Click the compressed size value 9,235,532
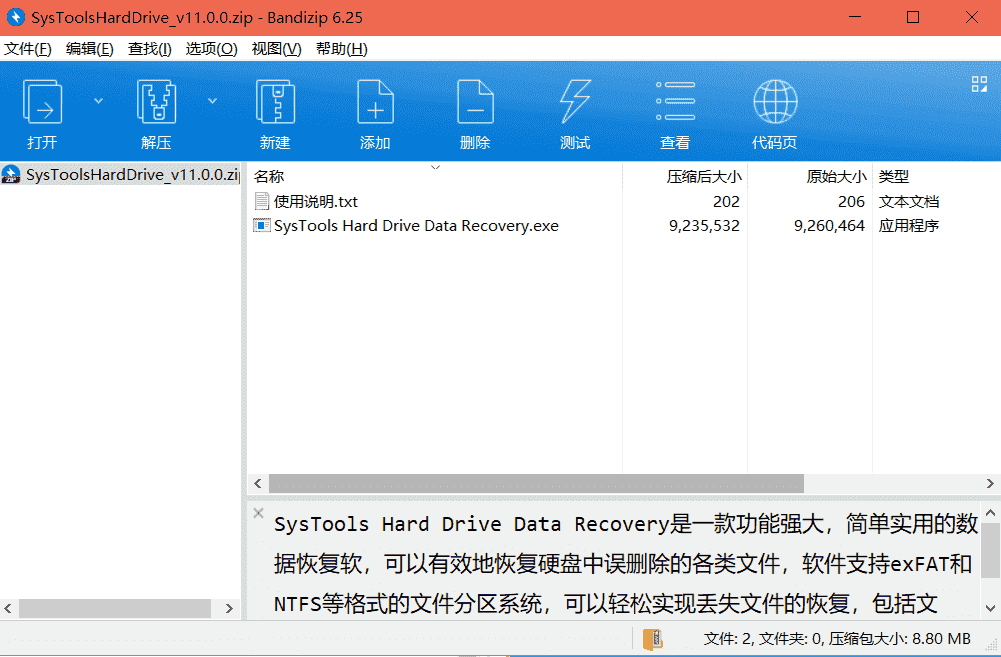Screen dimensions: 1001x657 (x=704, y=226)
